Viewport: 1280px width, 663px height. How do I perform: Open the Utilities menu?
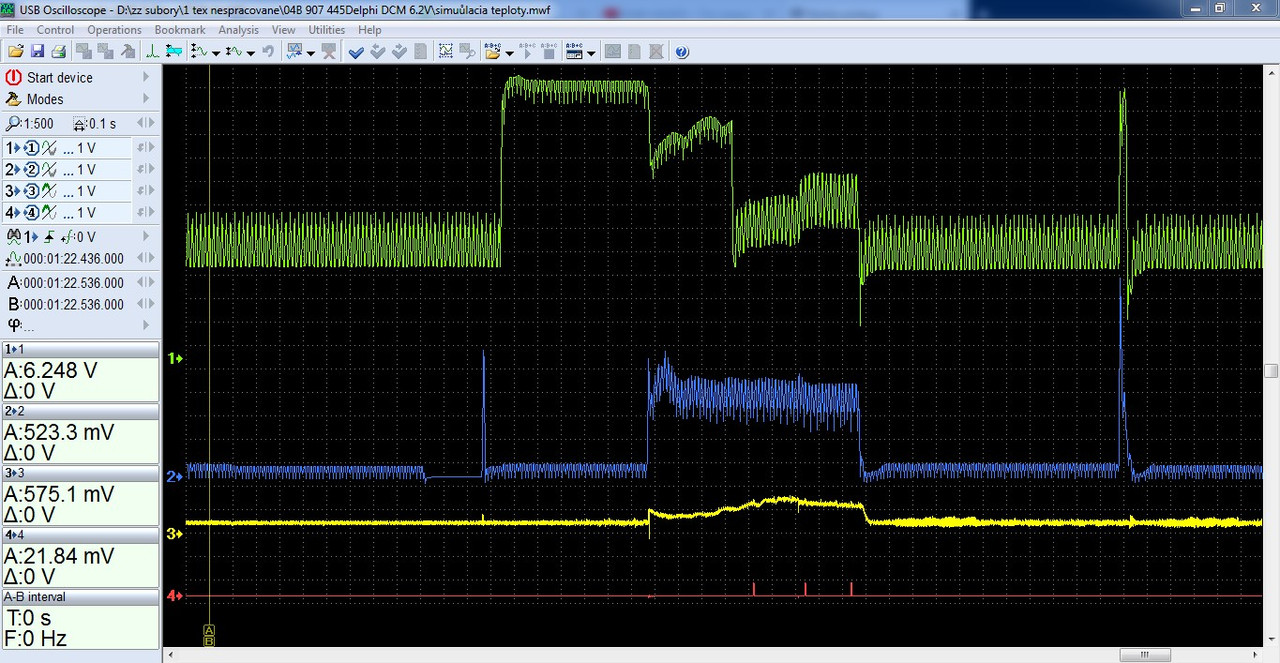[327, 30]
